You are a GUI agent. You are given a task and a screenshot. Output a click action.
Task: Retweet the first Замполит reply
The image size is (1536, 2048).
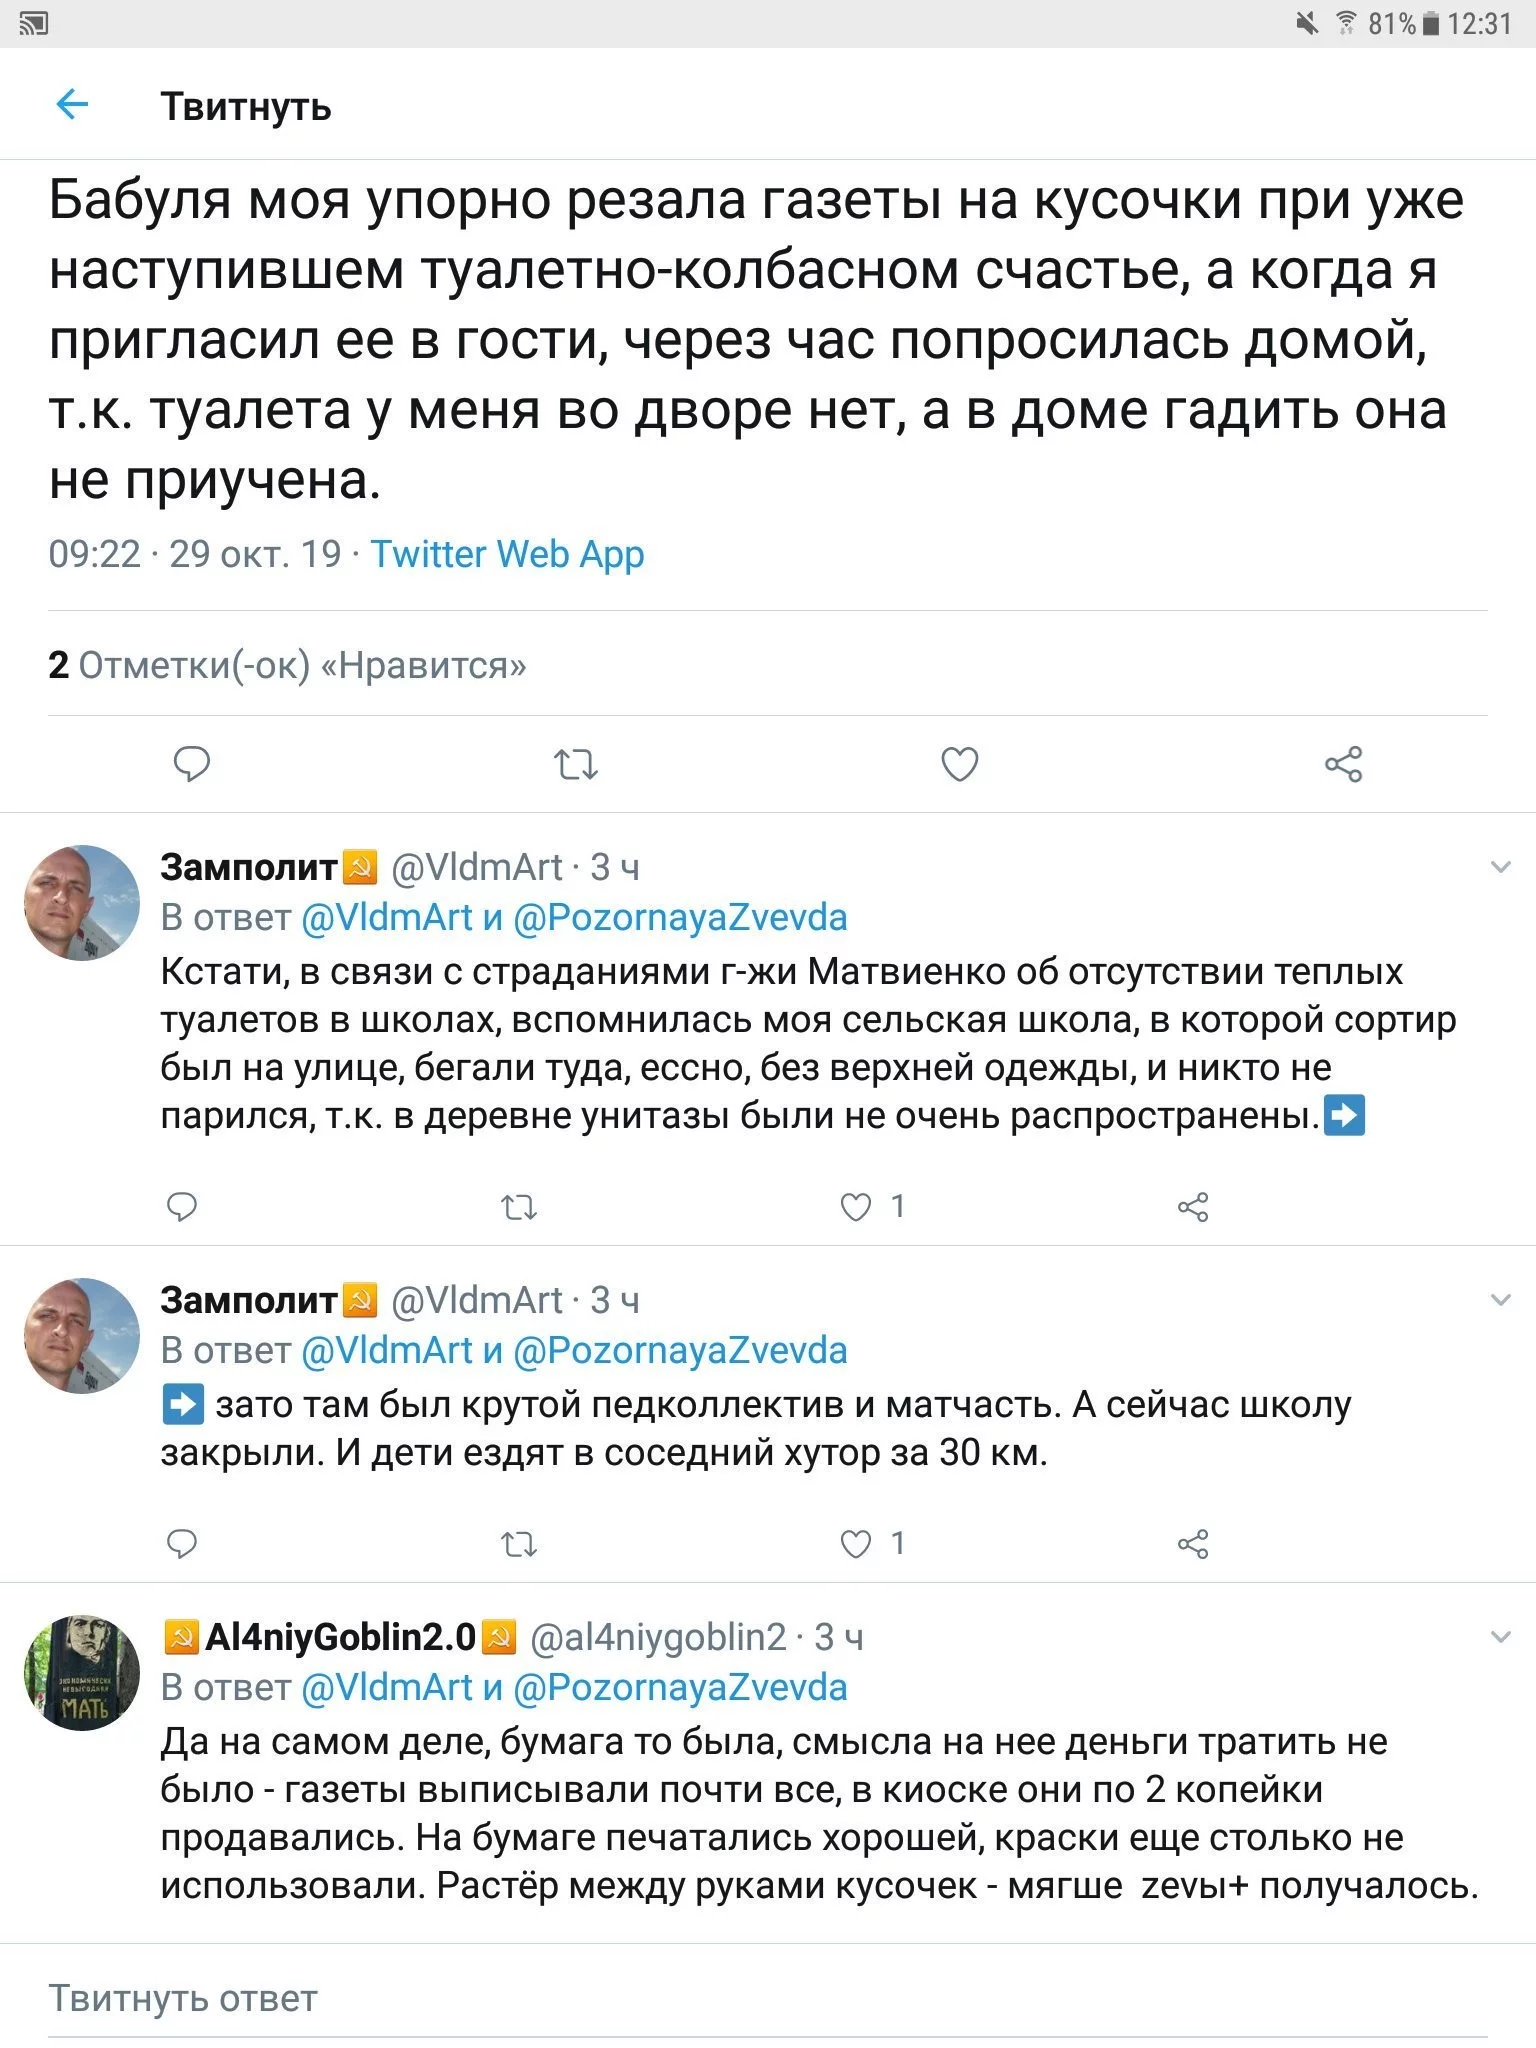[x=519, y=1208]
